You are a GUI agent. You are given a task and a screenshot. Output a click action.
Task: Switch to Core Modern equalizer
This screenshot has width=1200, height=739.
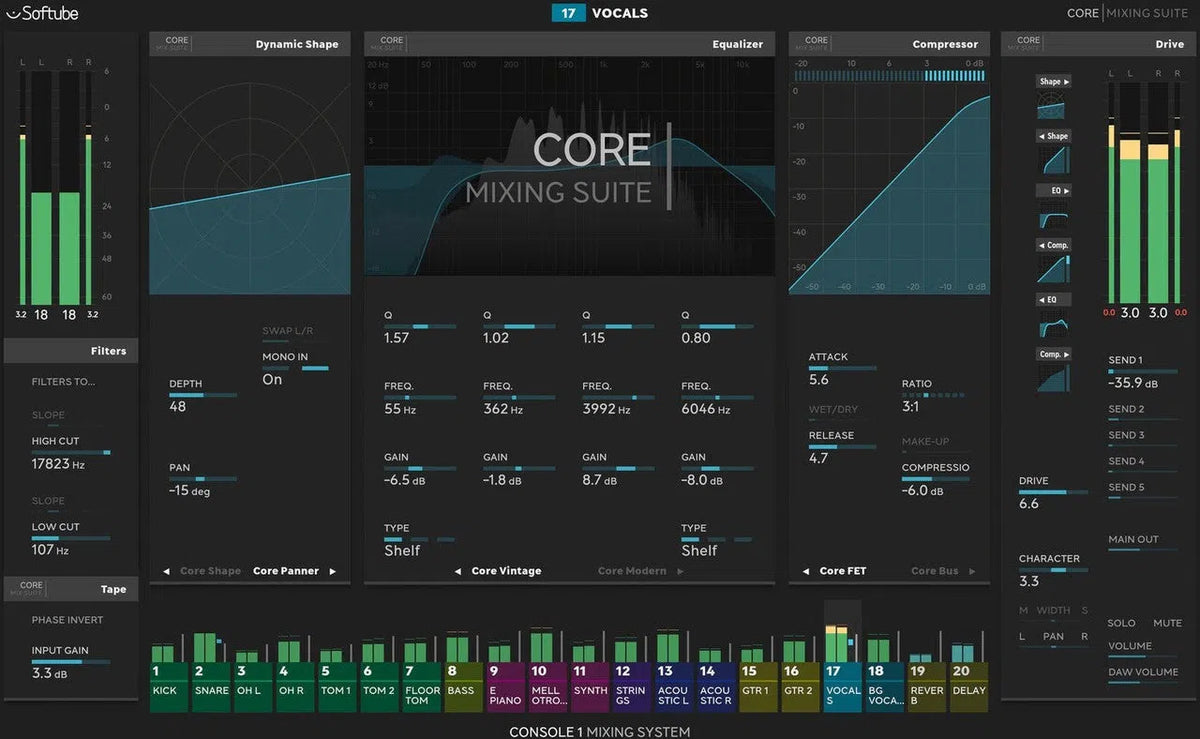(x=634, y=570)
